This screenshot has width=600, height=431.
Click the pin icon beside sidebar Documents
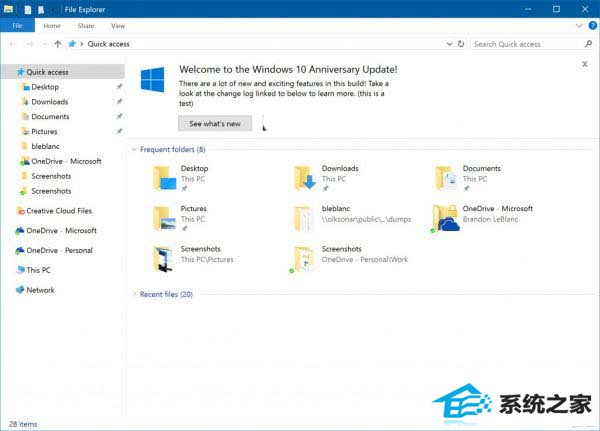pyautogui.click(x=119, y=116)
